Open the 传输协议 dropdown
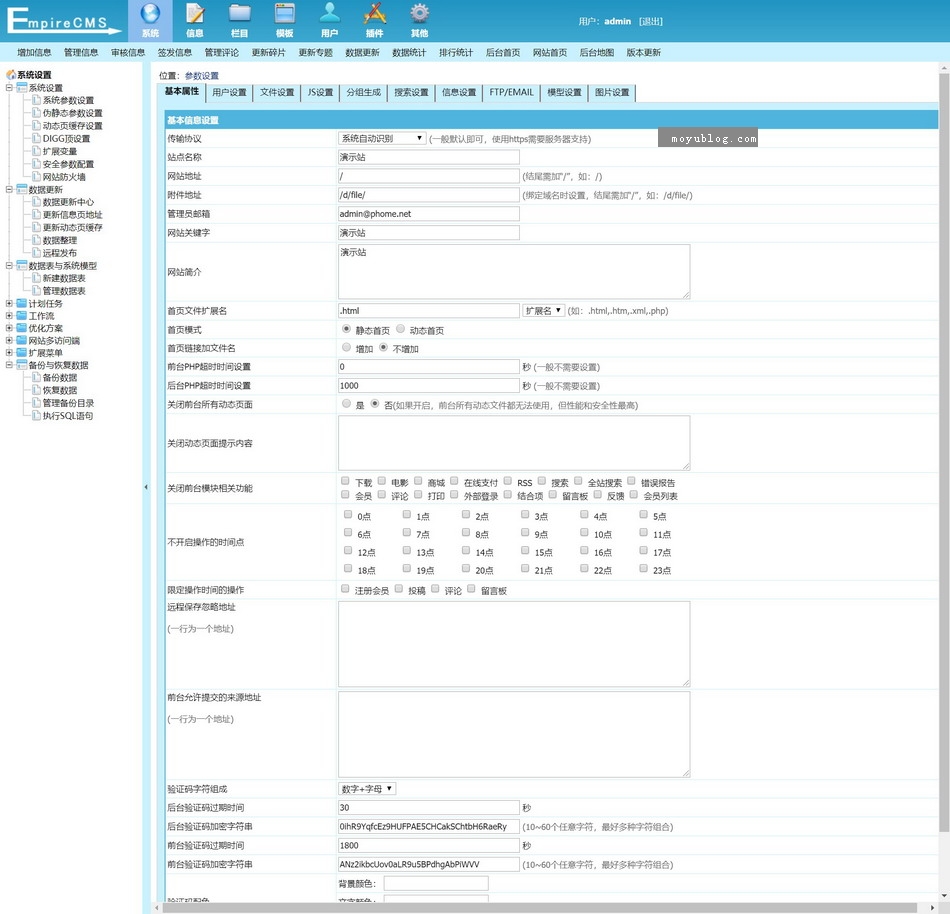Image resolution: width=950 pixels, height=914 pixels. point(382,138)
